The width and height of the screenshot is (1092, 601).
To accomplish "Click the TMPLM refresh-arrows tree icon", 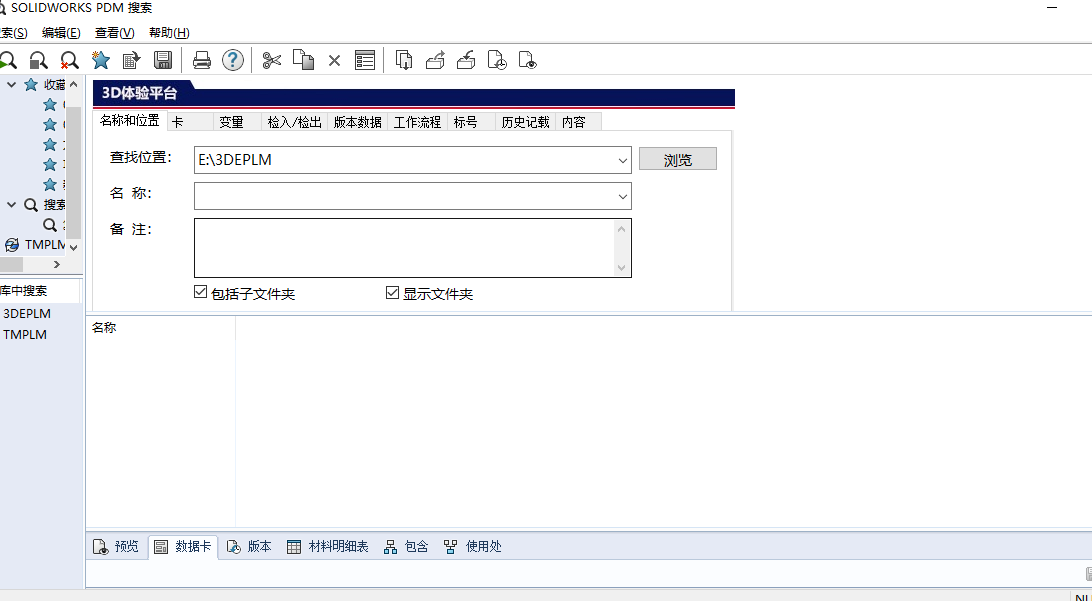I will coord(12,244).
